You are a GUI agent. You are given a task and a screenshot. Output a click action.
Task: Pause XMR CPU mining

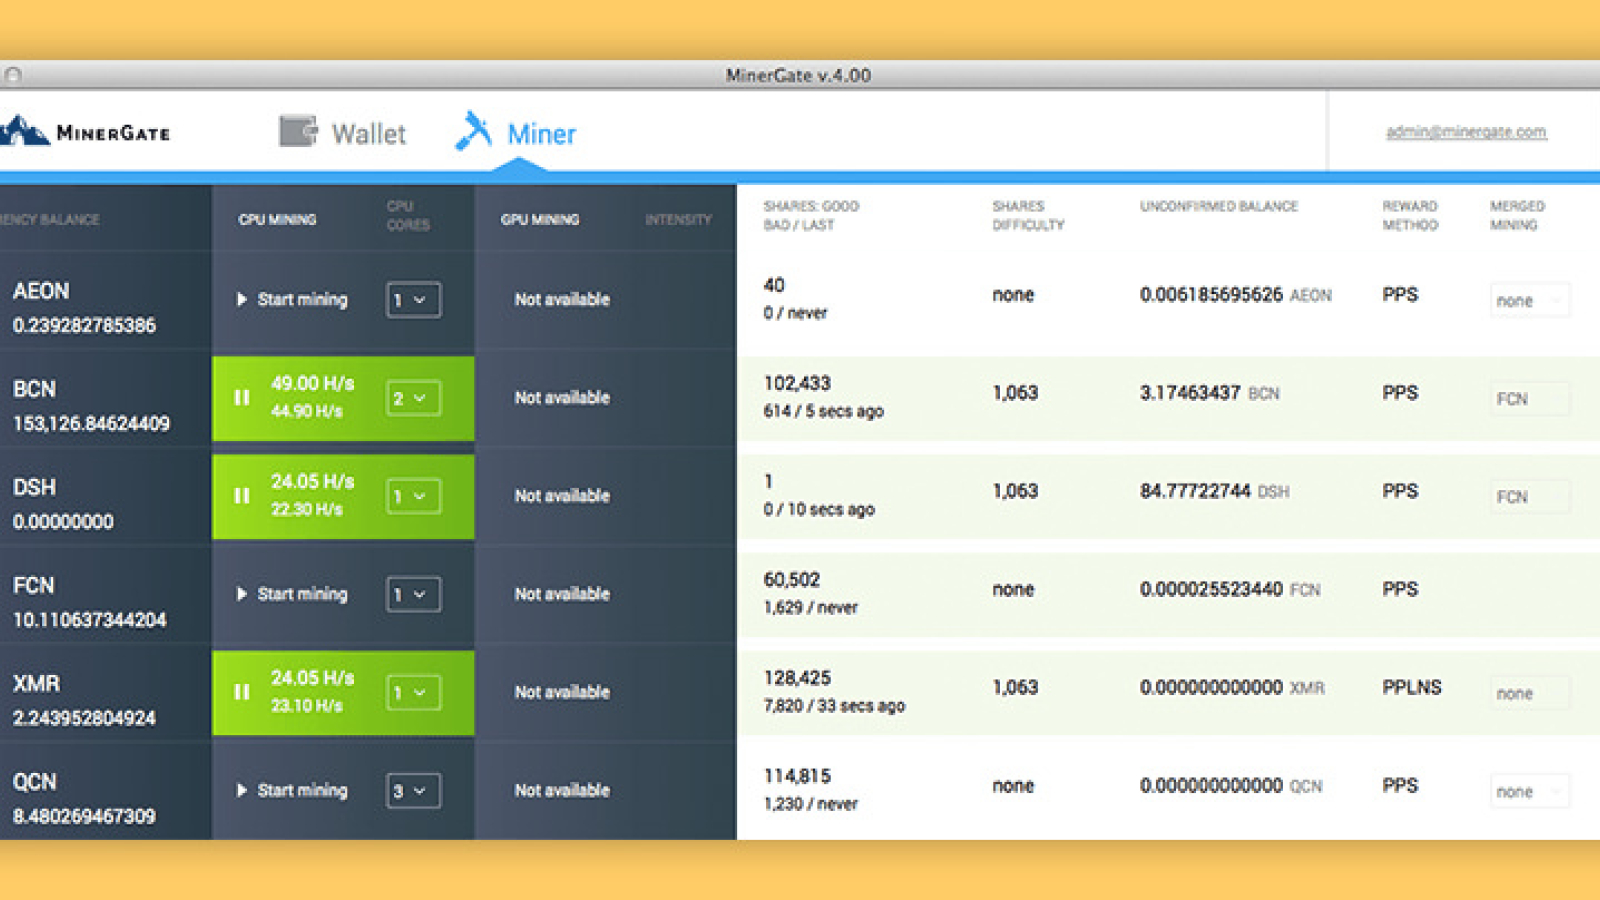pyautogui.click(x=241, y=692)
